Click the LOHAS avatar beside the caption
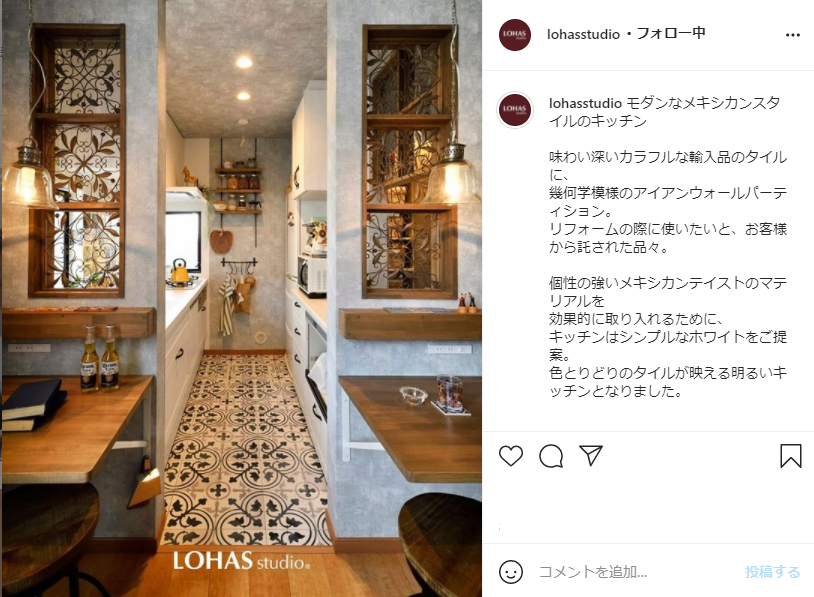Screen dimensions: 814x597 (514, 110)
